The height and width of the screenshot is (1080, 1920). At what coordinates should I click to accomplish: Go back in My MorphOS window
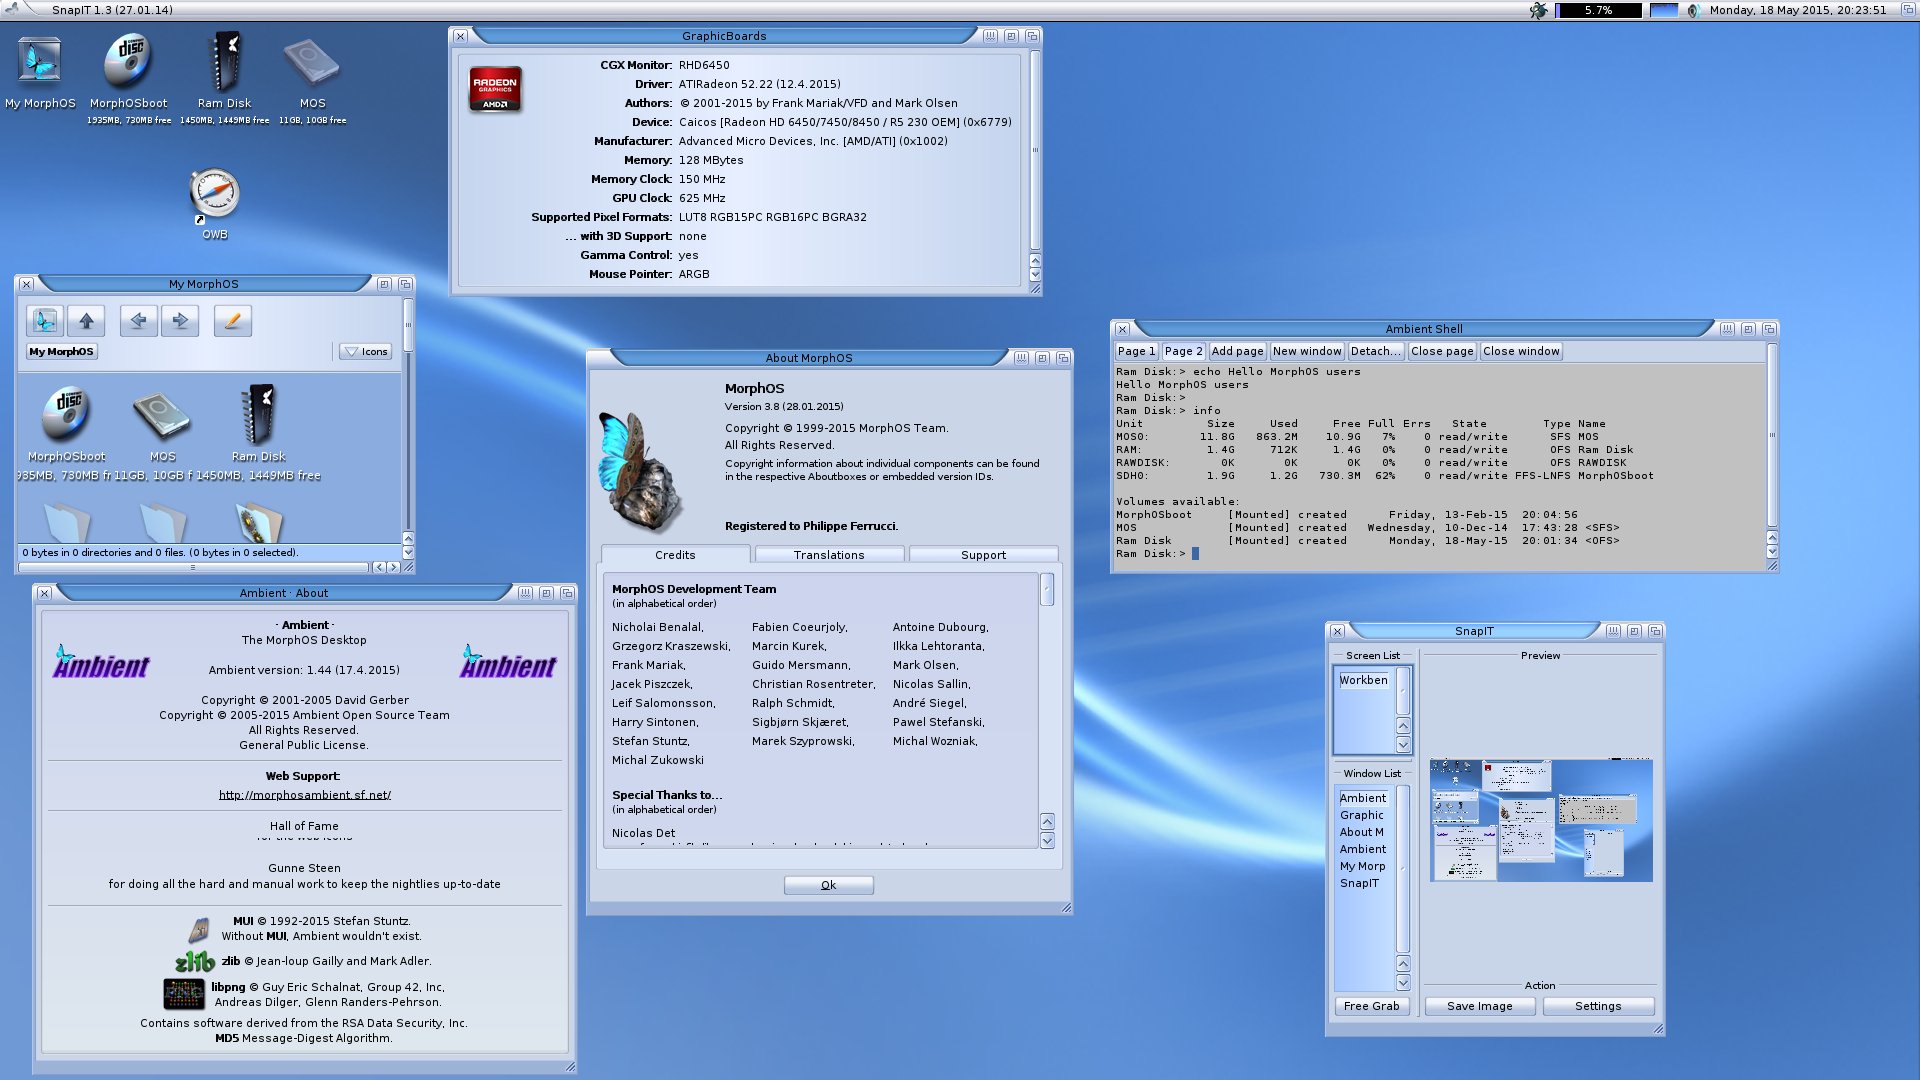click(x=138, y=321)
